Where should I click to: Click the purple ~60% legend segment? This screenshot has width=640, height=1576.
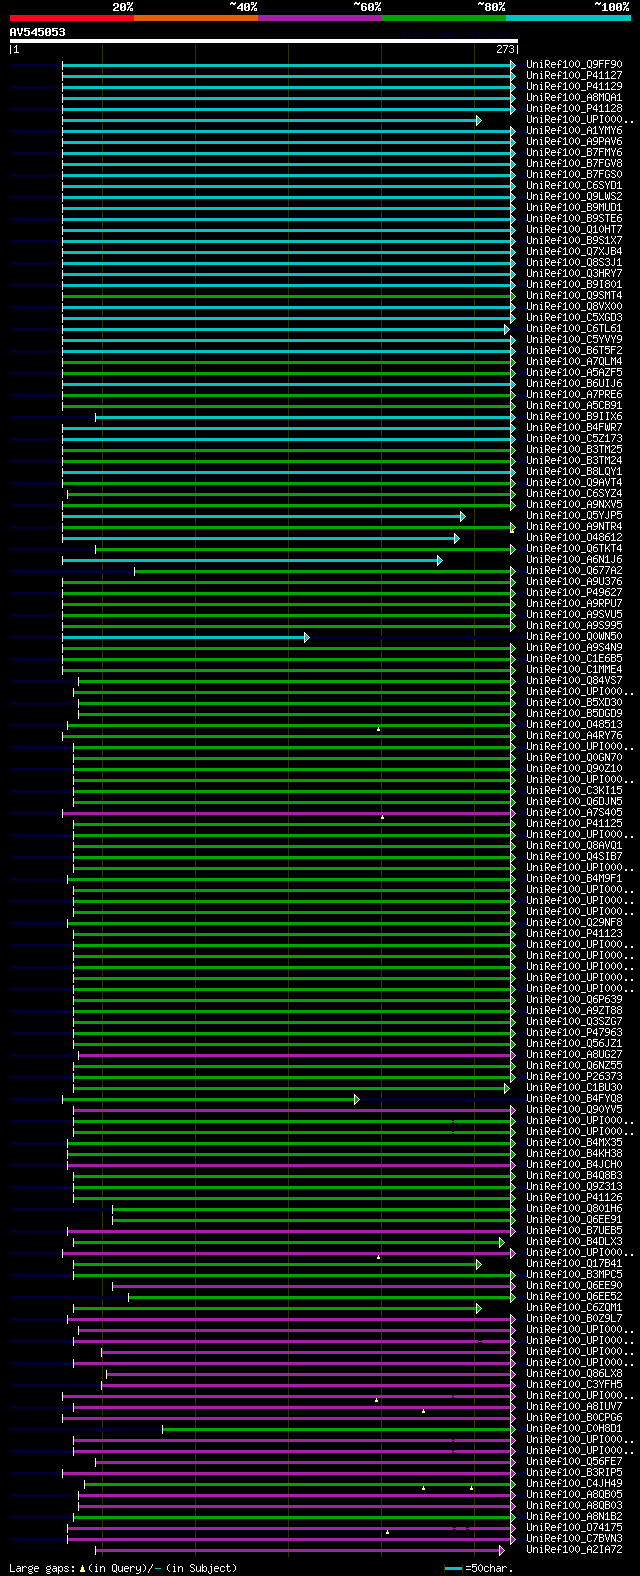[319, 18]
